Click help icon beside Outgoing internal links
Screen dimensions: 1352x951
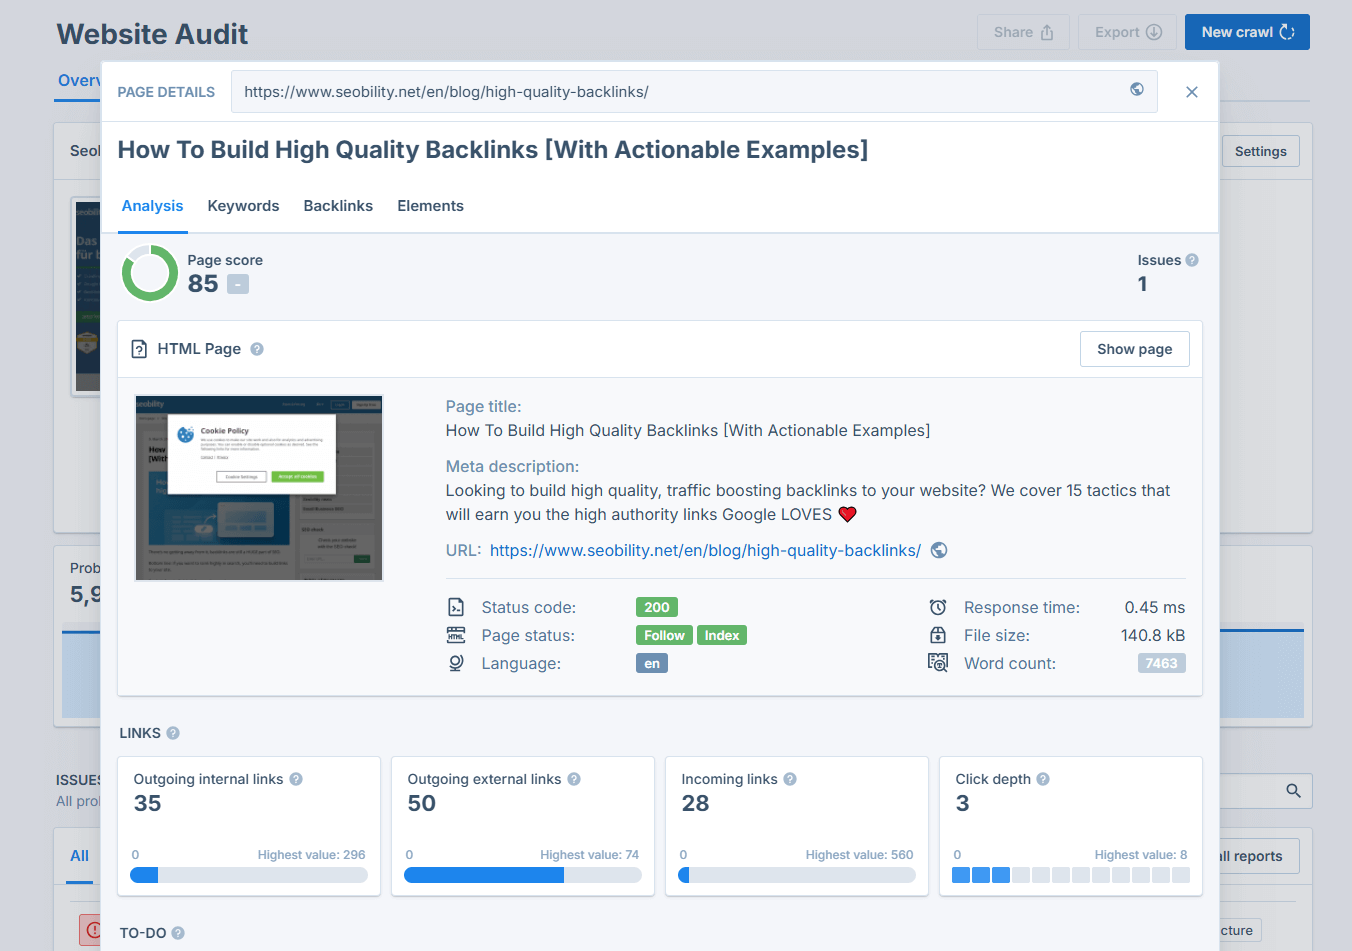pos(296,779)
